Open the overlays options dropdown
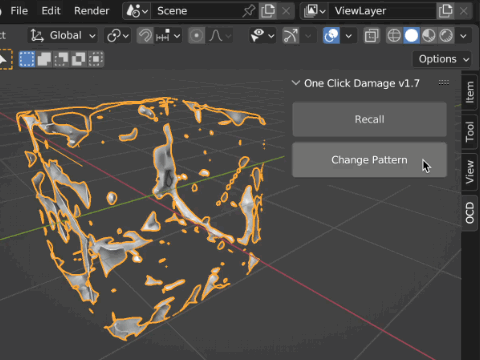Viewport: 480px width, 360px height. tap(349, 35)
